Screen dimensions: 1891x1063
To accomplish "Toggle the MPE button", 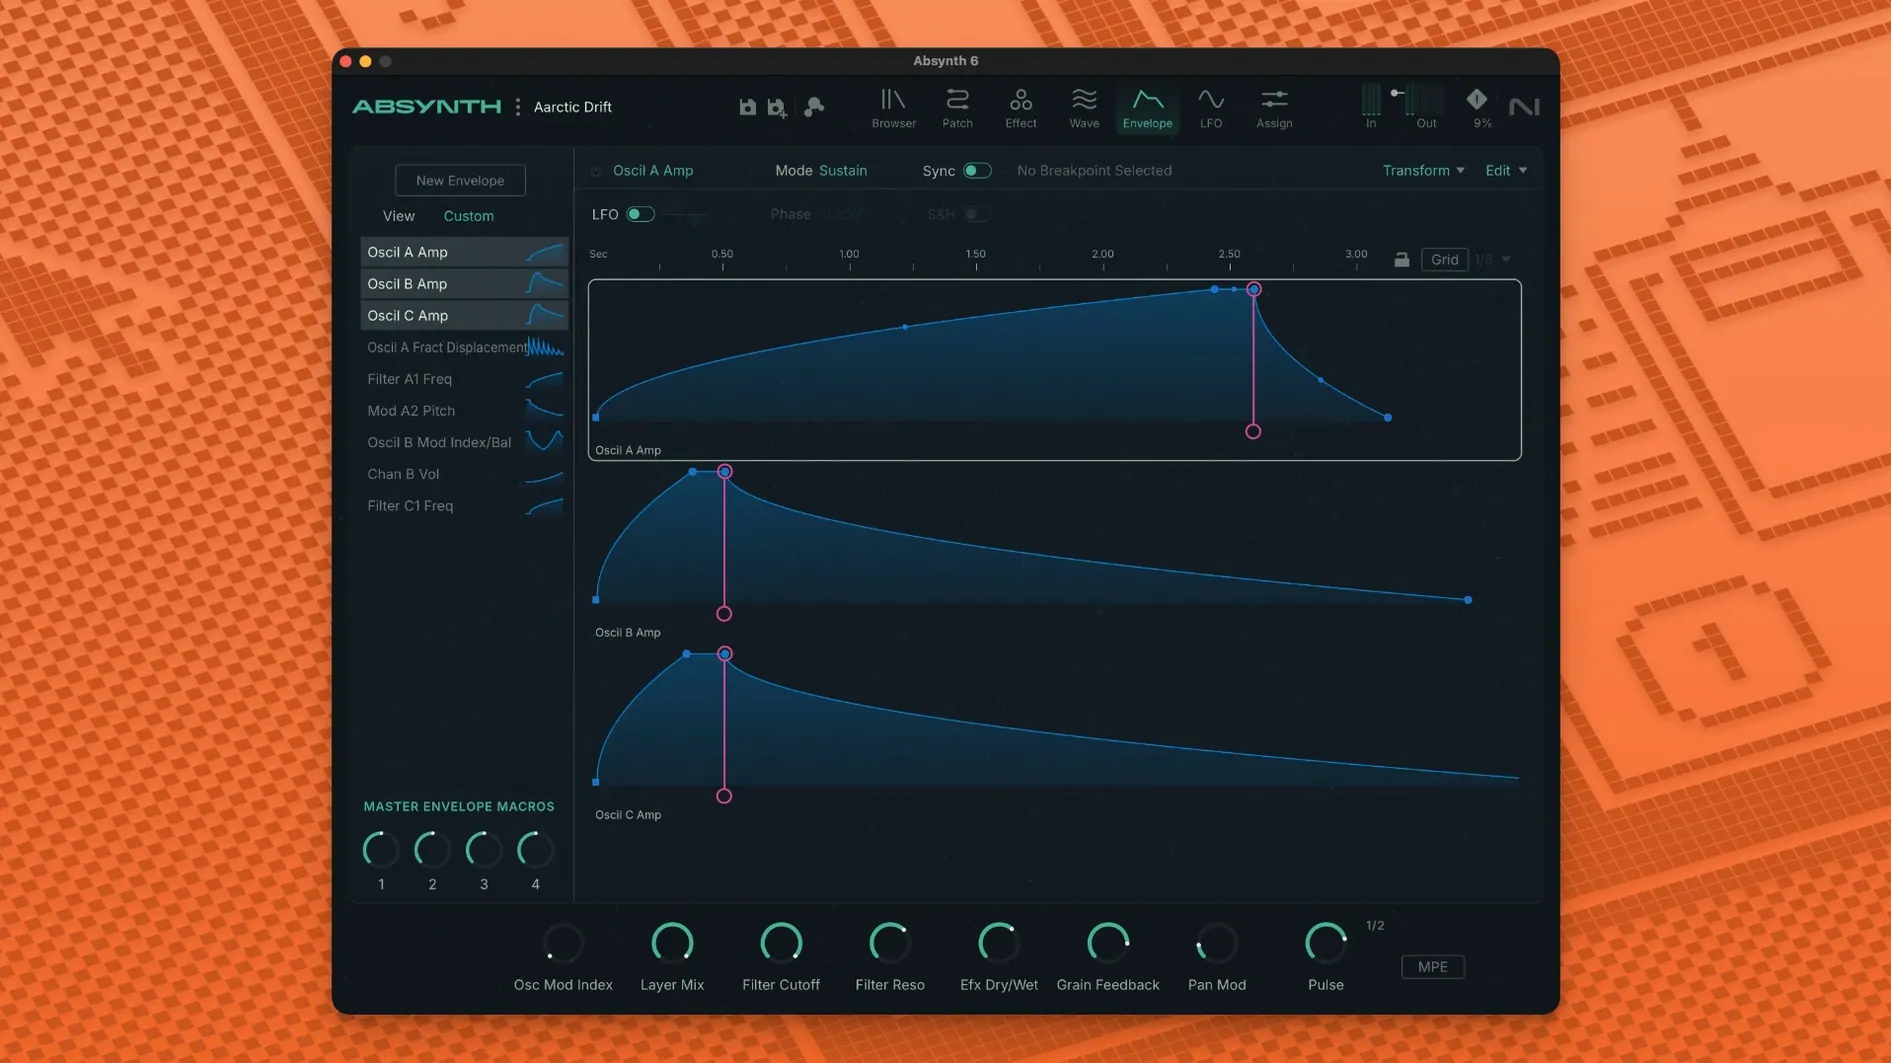I will pos(1432,966).
